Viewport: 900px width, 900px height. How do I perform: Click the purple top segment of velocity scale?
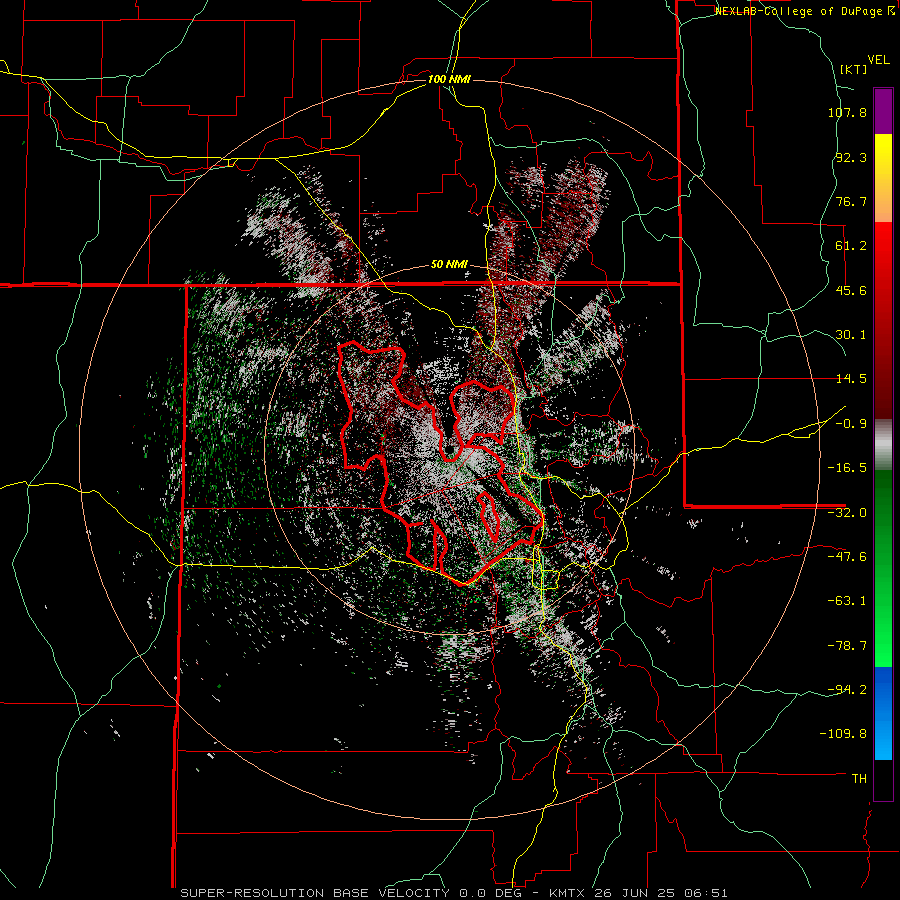[x=883, y=111]
